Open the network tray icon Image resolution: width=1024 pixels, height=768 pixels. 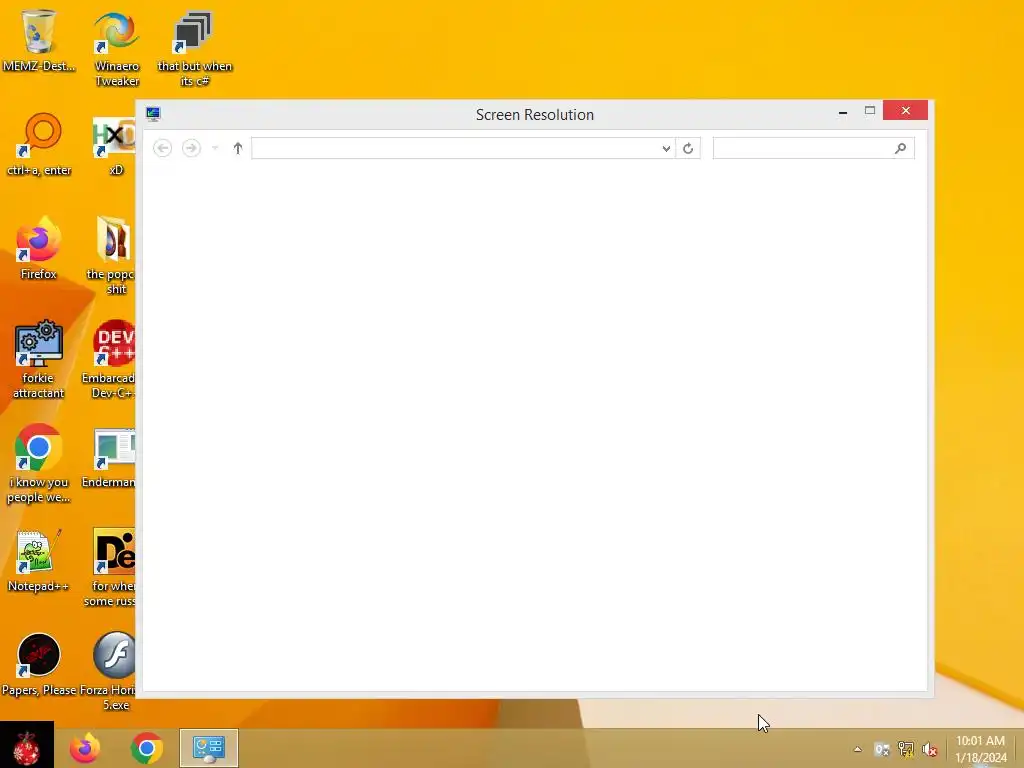coord(906,749)
